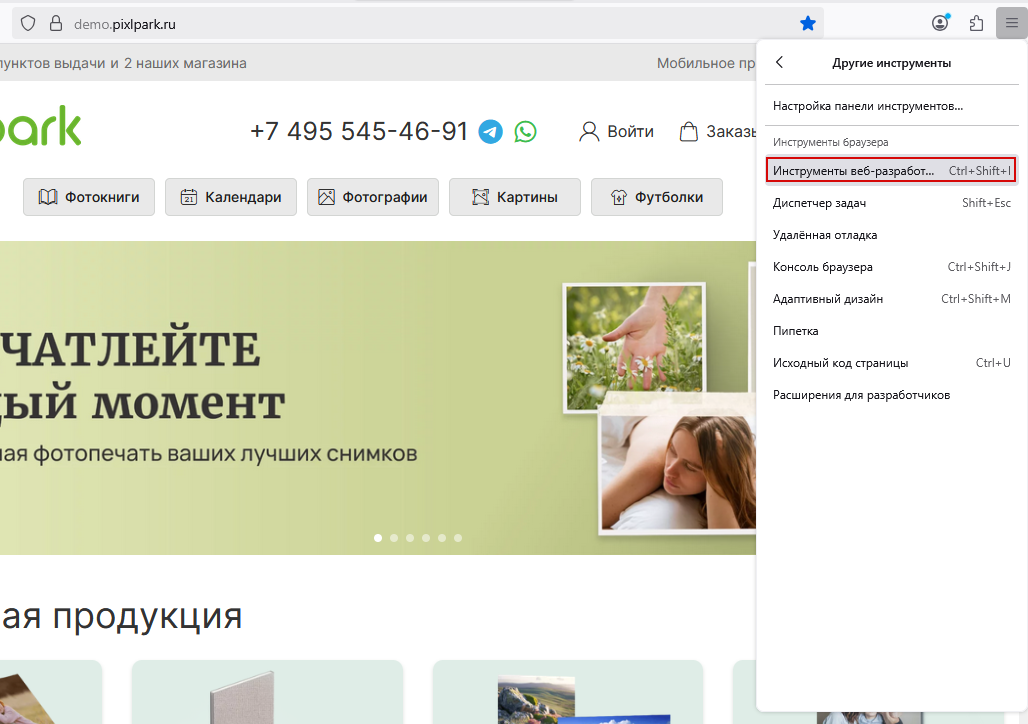Open the extensions puzzle icon
This screenshot has height=724, width=1028.
pyautogui.click(x=977, y=23)
